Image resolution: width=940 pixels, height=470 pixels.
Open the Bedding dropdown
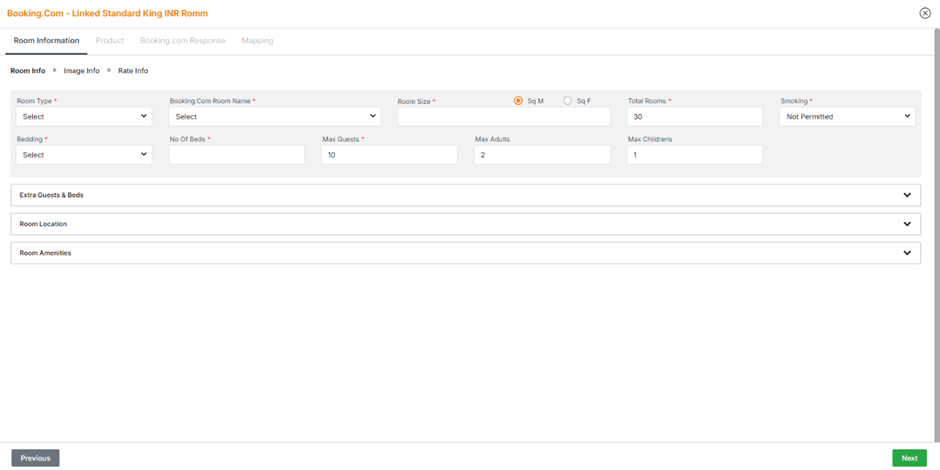click(84, 155)
